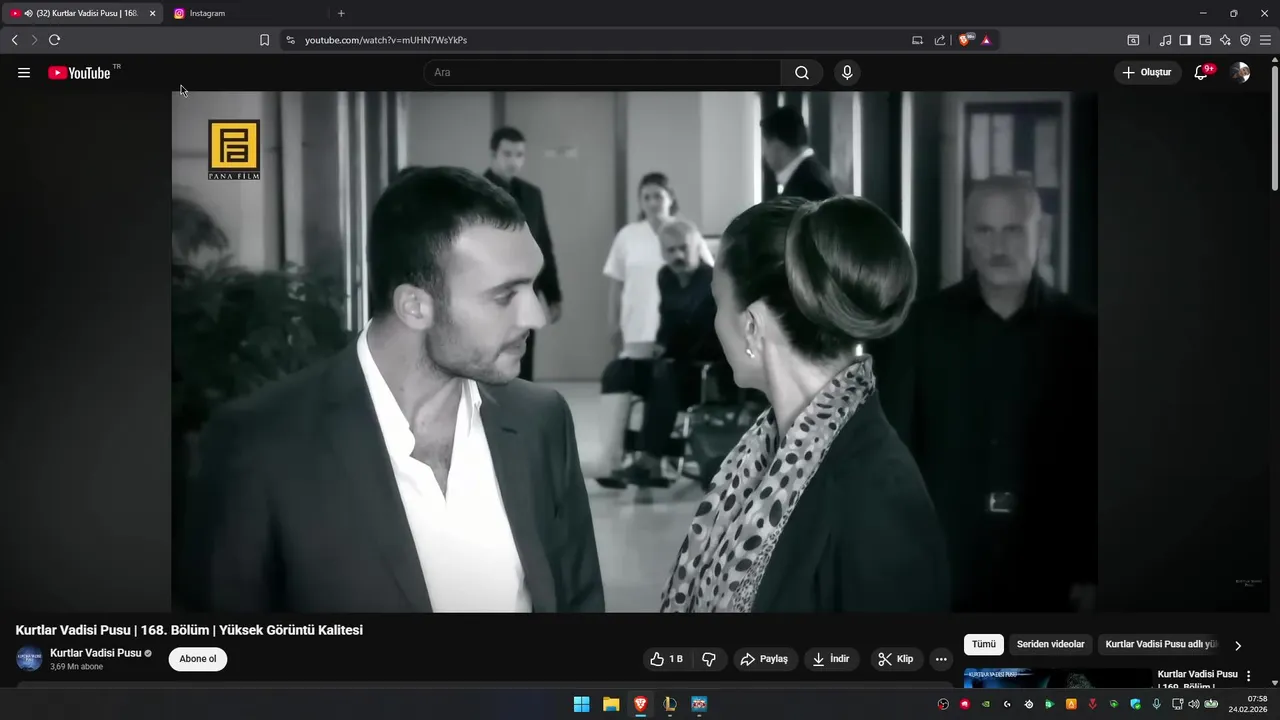Open File Explorer from taskbar
This screenshot has height=720, width=1280.
(x=611, y=704)
